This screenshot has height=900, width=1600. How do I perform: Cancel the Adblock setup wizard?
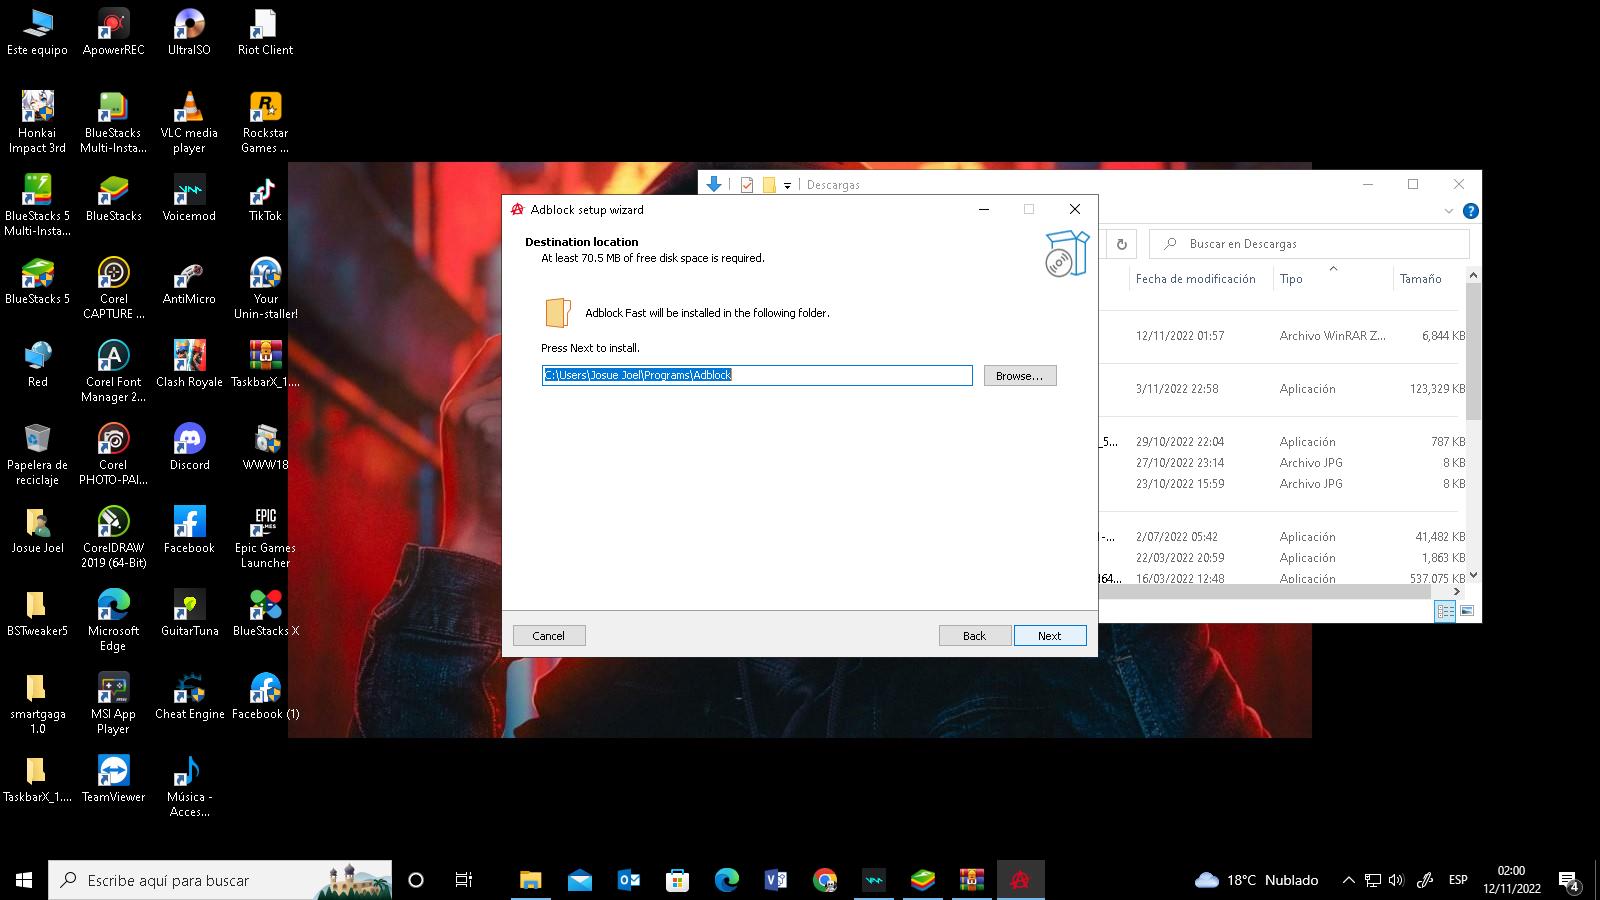548,636
